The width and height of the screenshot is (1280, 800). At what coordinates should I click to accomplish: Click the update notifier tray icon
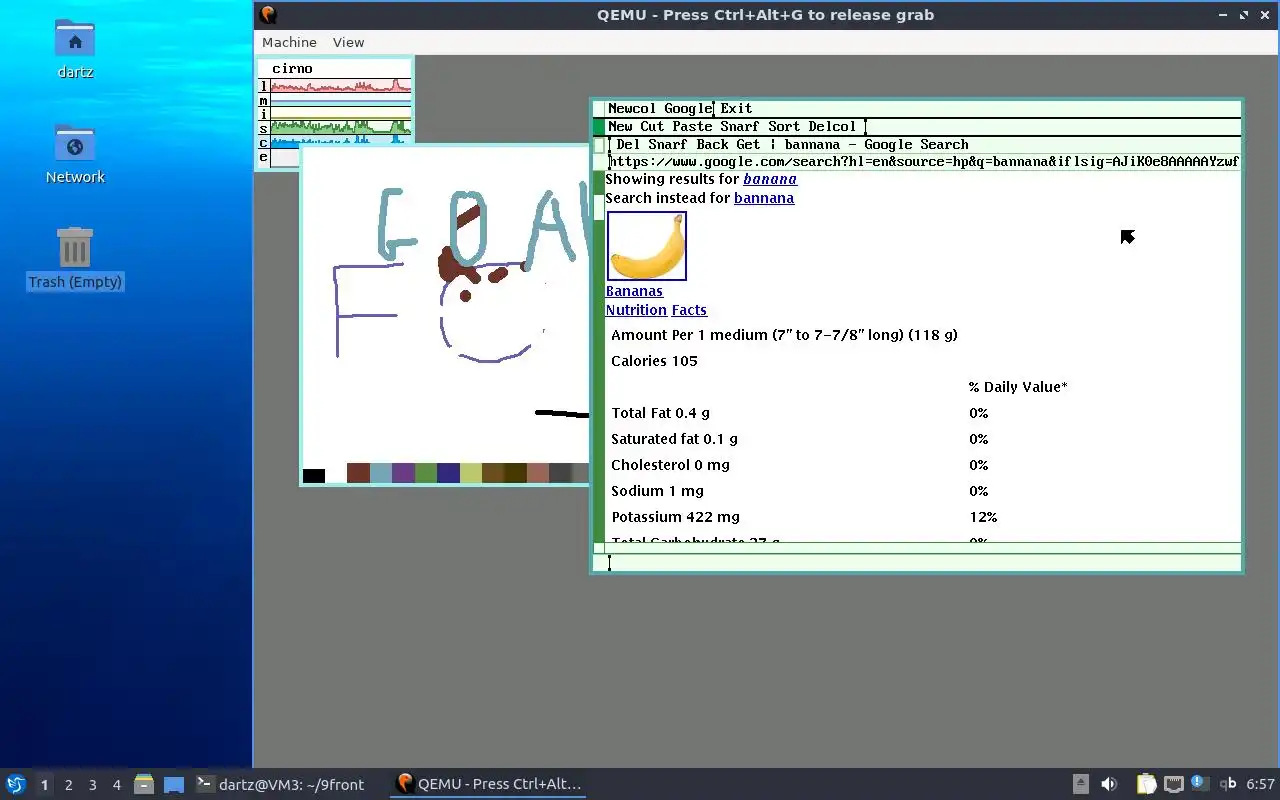point(1199,783)
